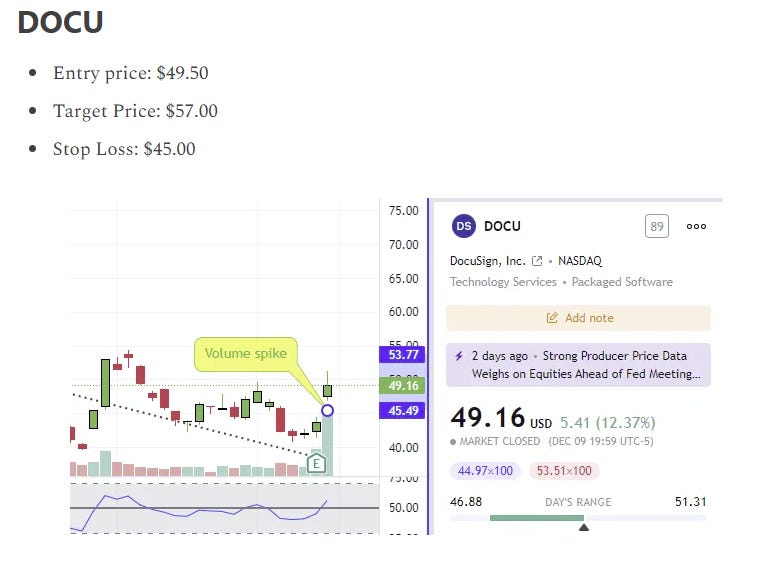Click the day's range triangle marker
This screenshot has height=565, width=772.
(x=584, y=528)
